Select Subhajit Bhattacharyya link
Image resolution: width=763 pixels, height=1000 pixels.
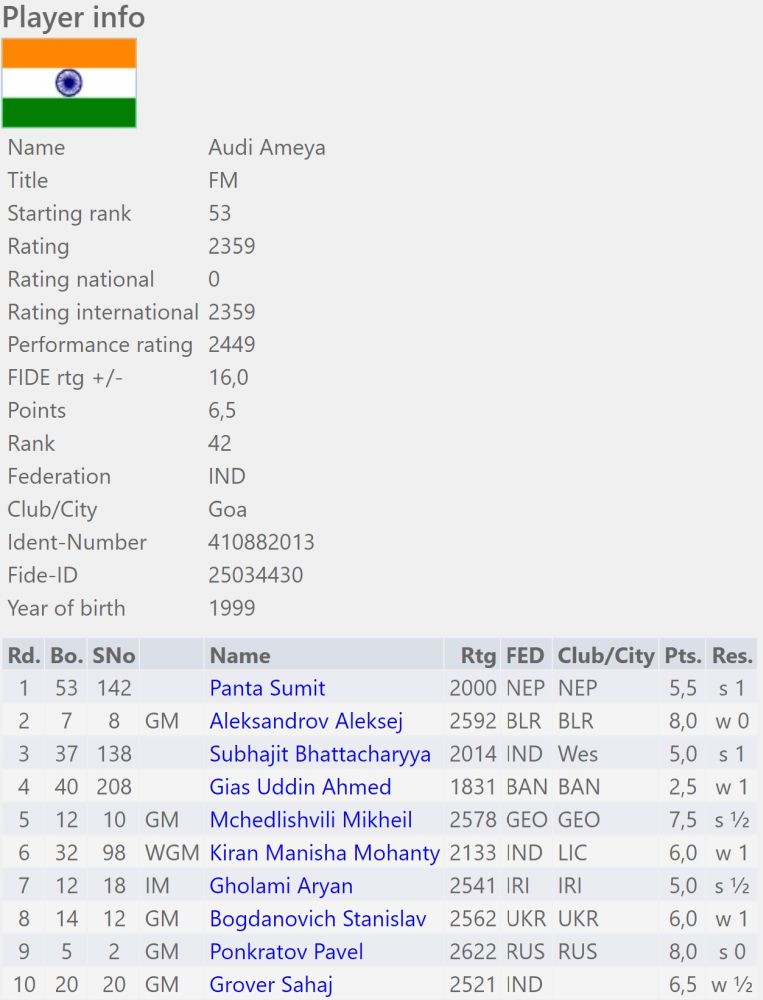coord(320,754)
